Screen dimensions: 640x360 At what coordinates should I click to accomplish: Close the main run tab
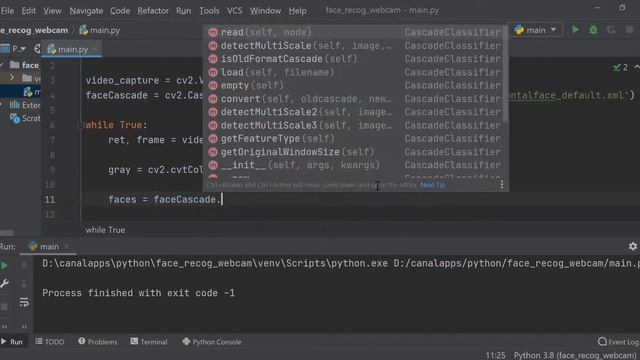pos(67,247)
